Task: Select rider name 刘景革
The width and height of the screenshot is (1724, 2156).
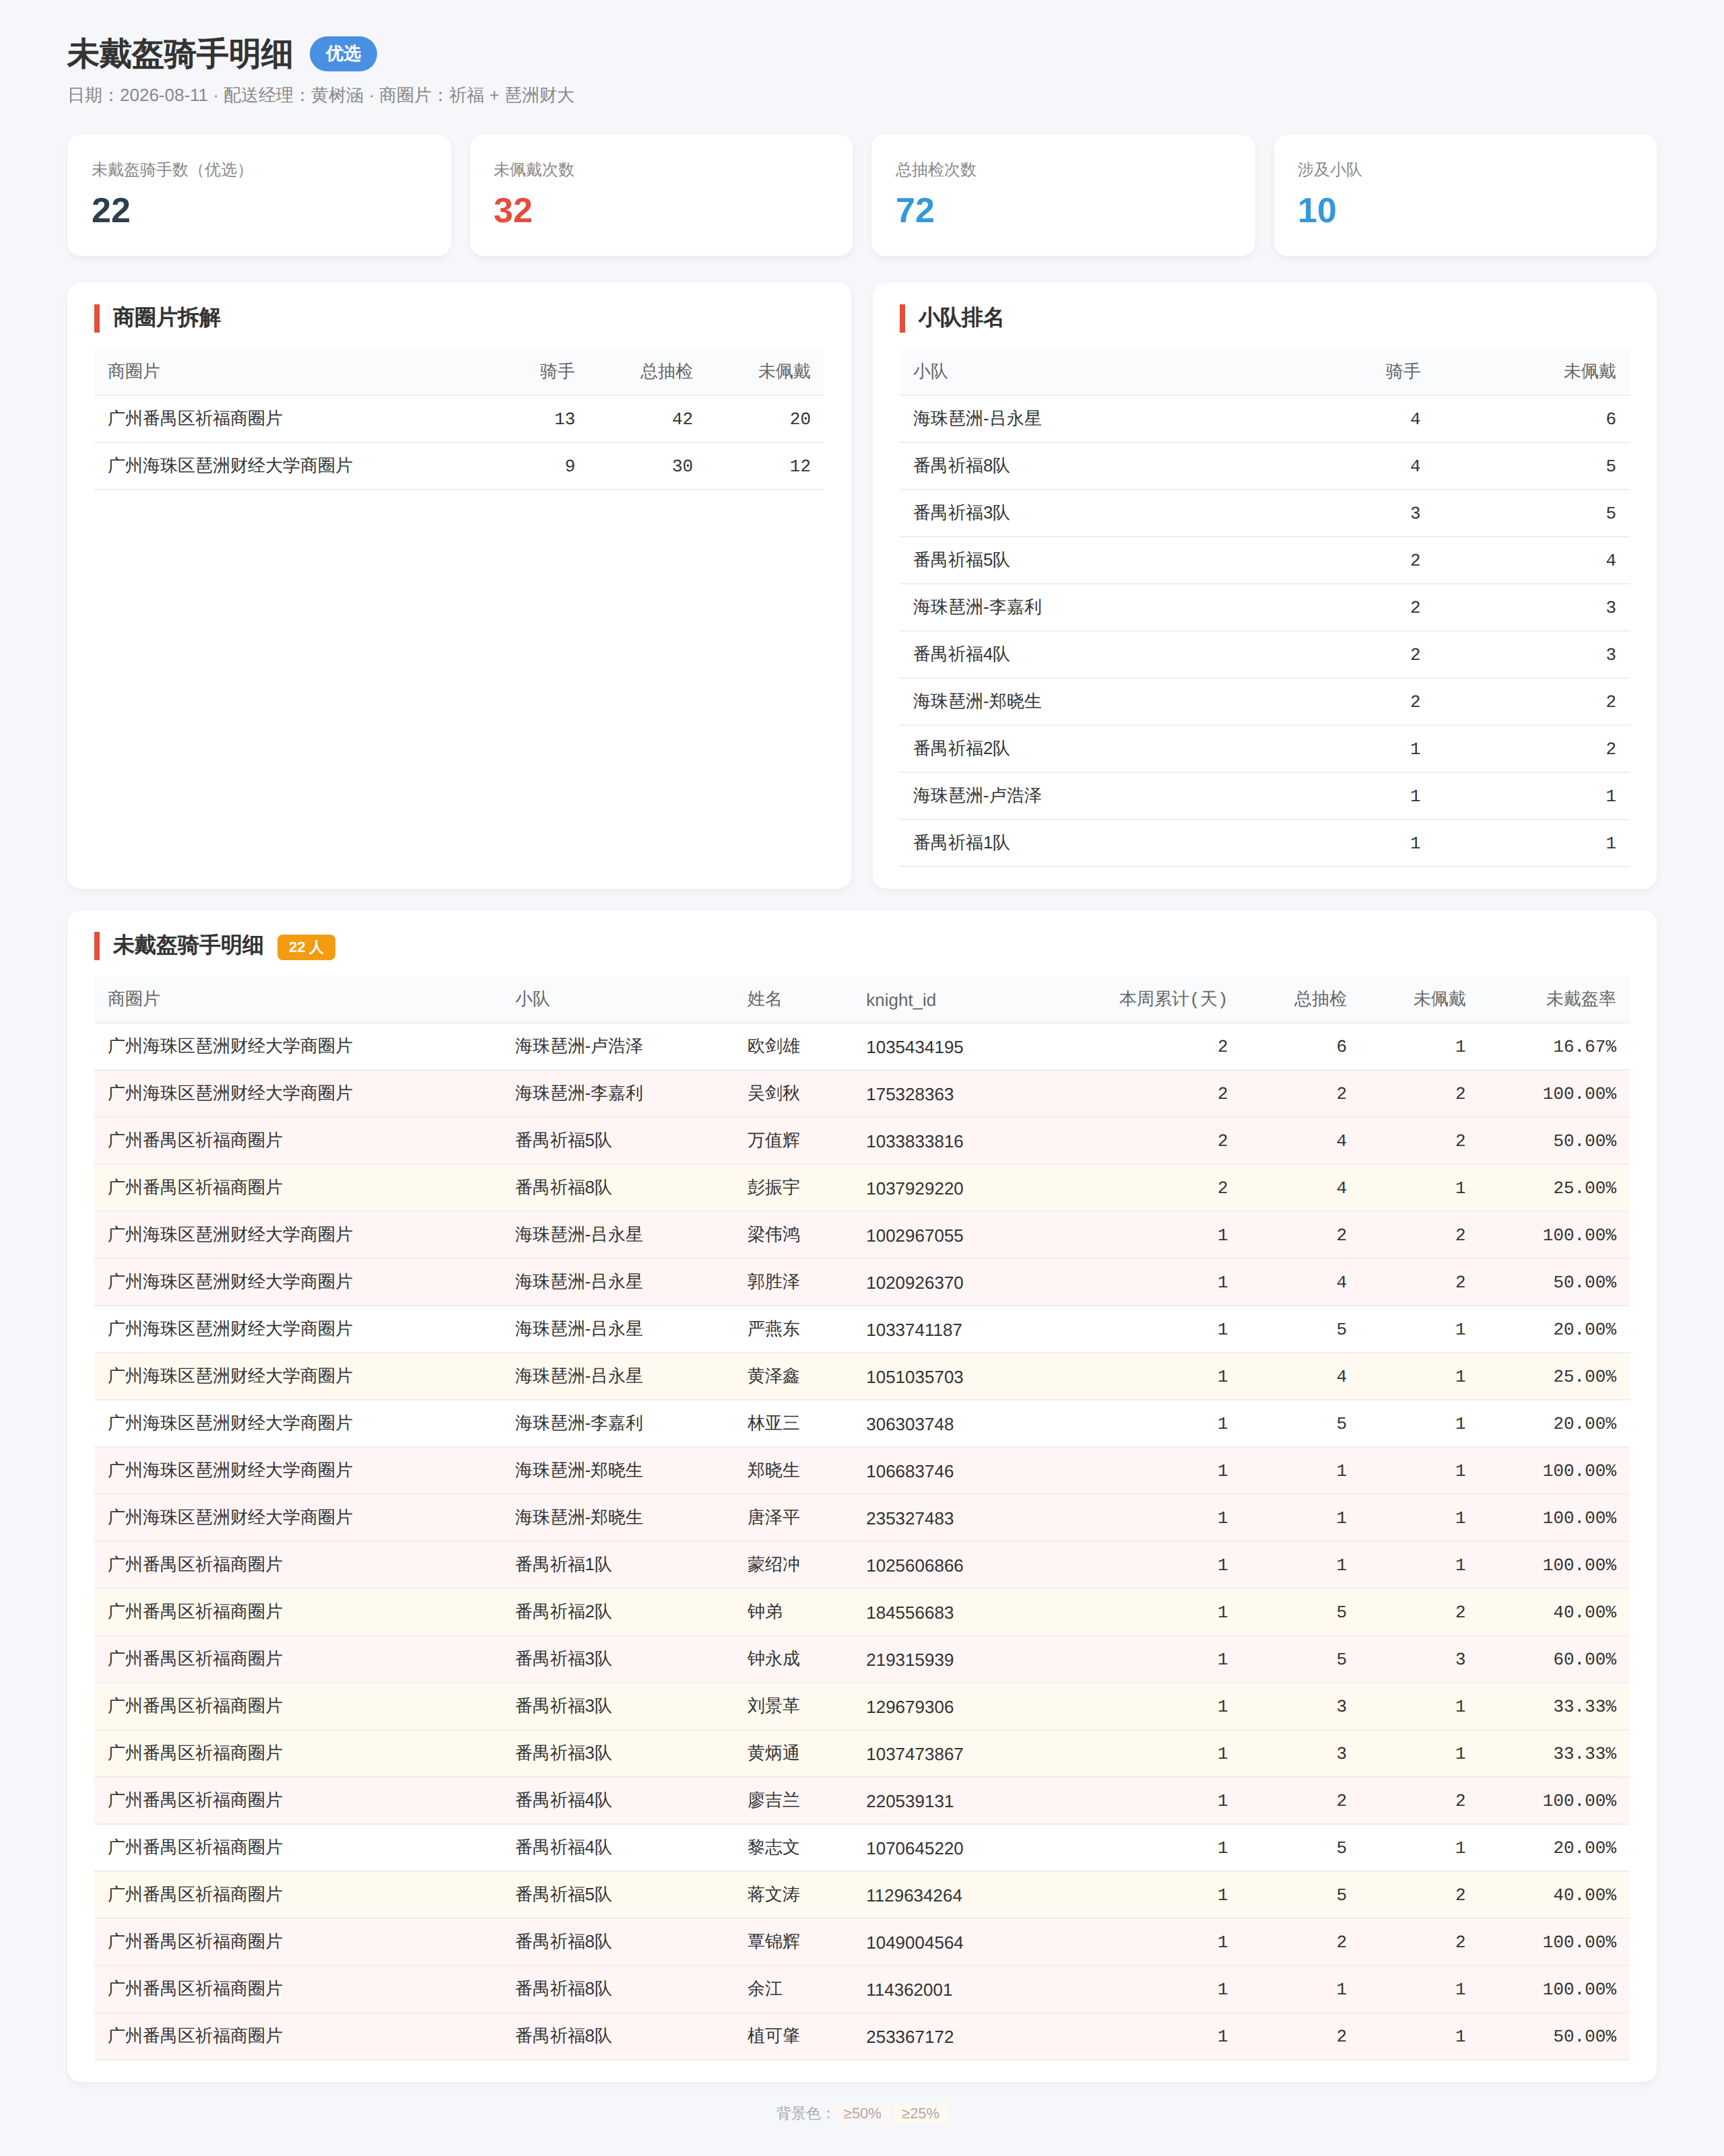Action: (773, 1705)
